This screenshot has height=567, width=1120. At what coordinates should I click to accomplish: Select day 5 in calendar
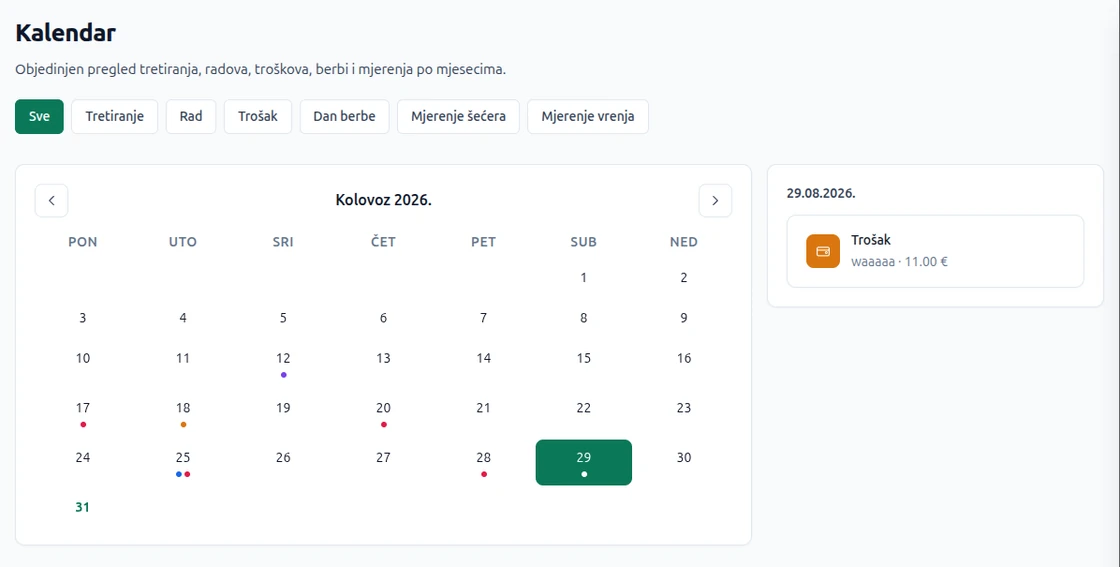pos(283,318)
